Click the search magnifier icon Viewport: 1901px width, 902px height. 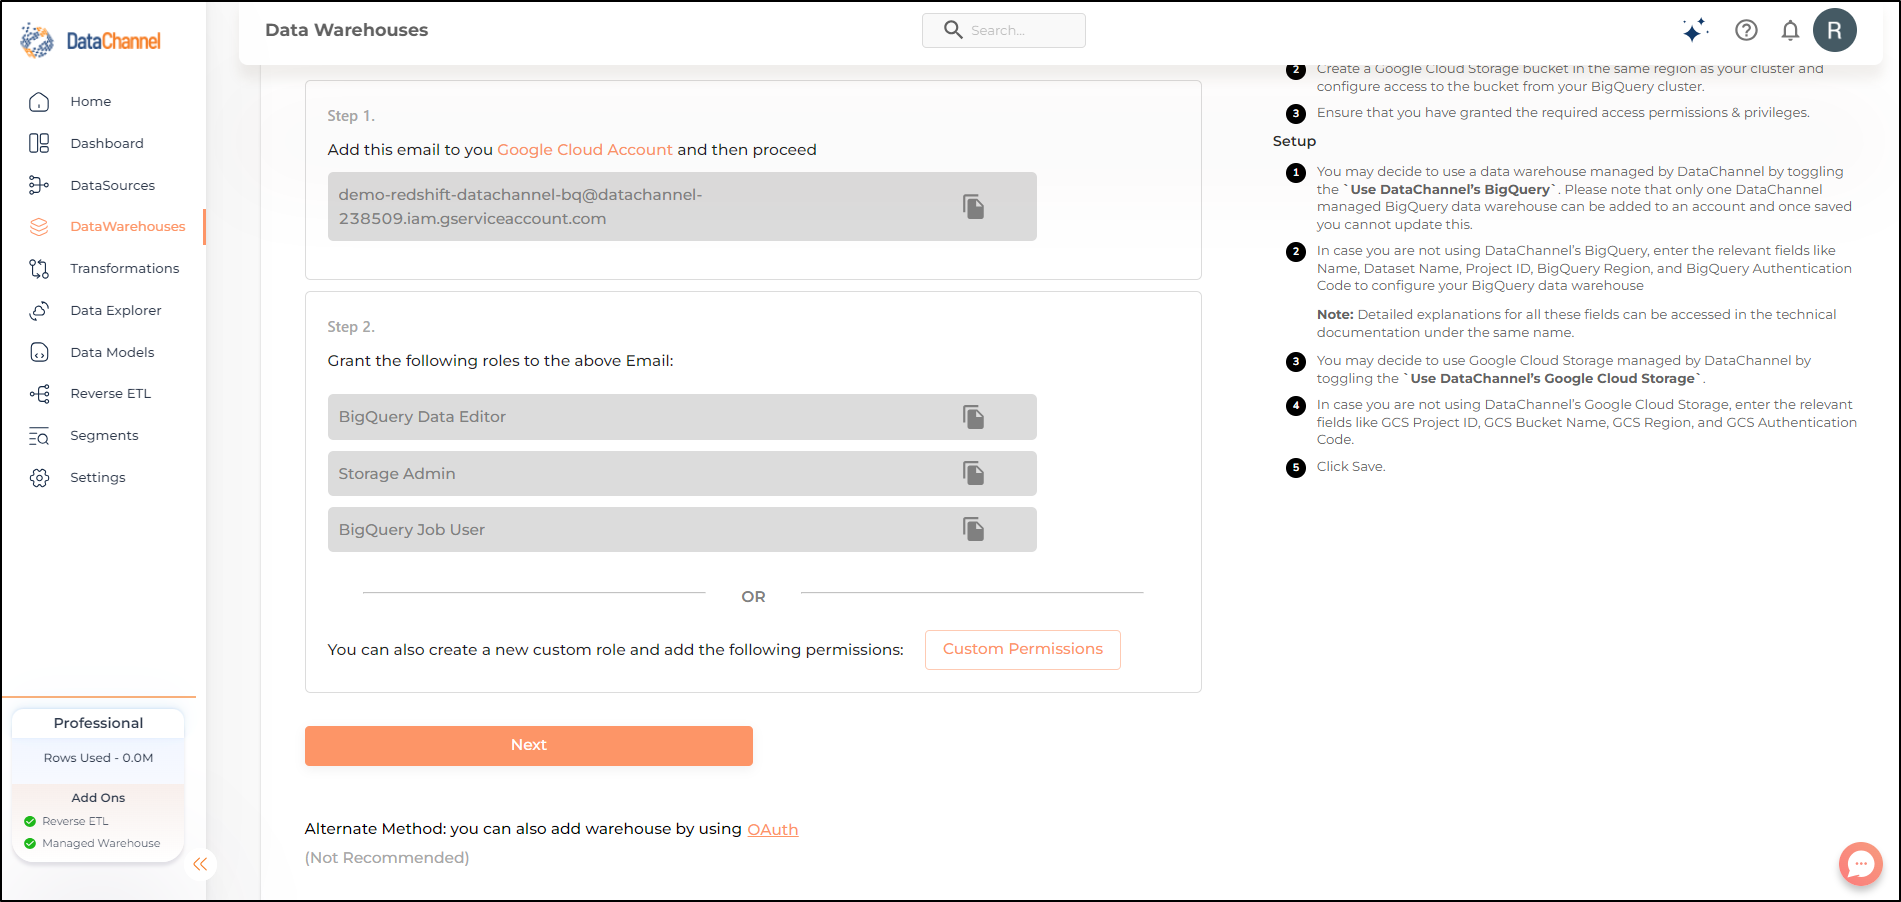pyautogui.click(x=953, y=30)
